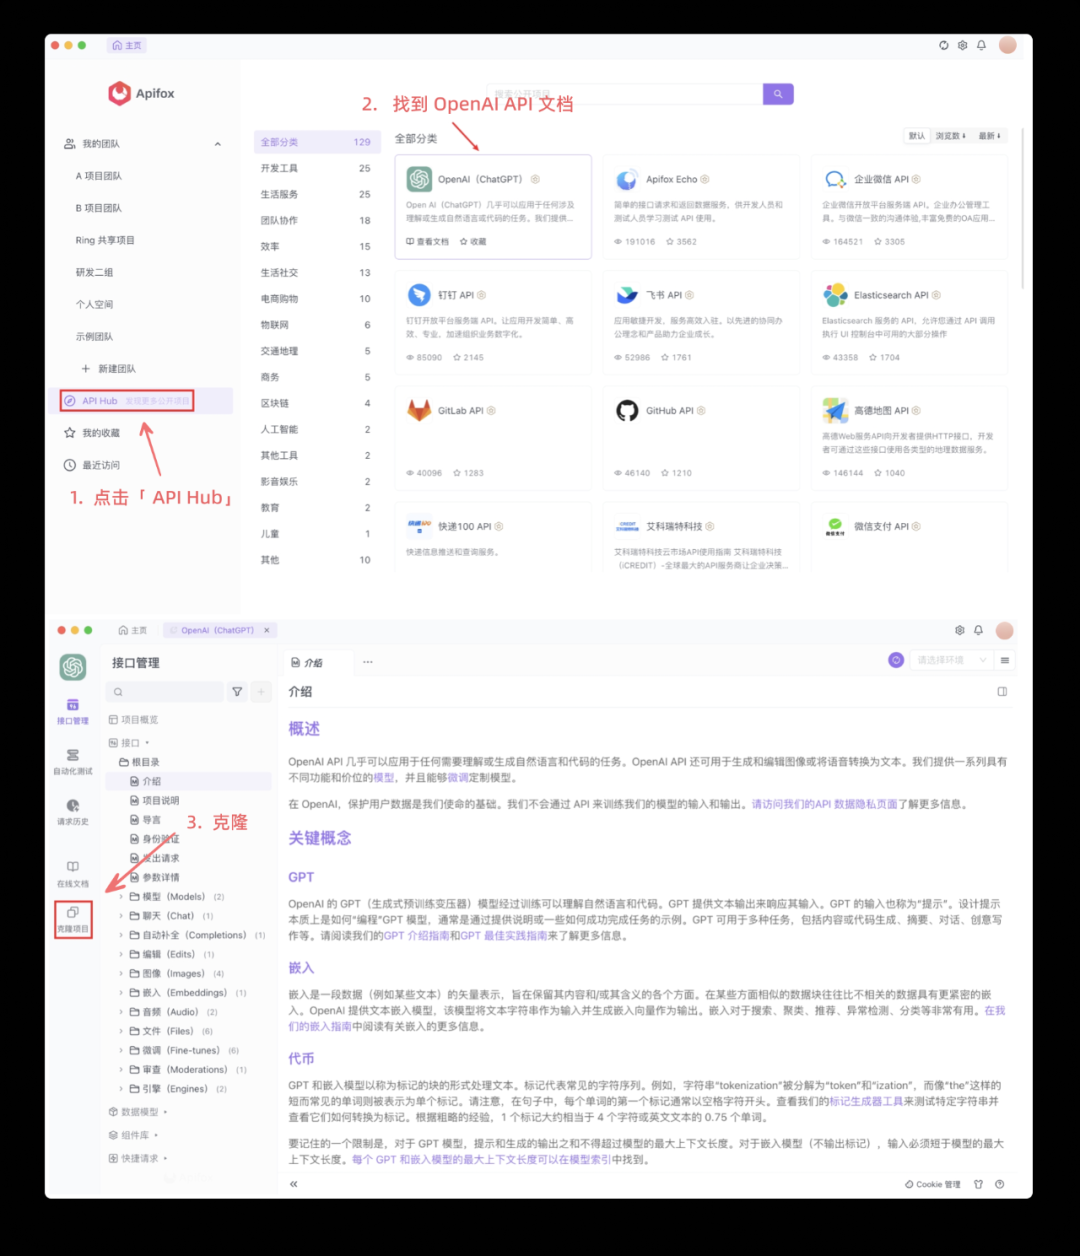
Task: Select the 项目概览 item in the tree
Action: tap(133, 720)
